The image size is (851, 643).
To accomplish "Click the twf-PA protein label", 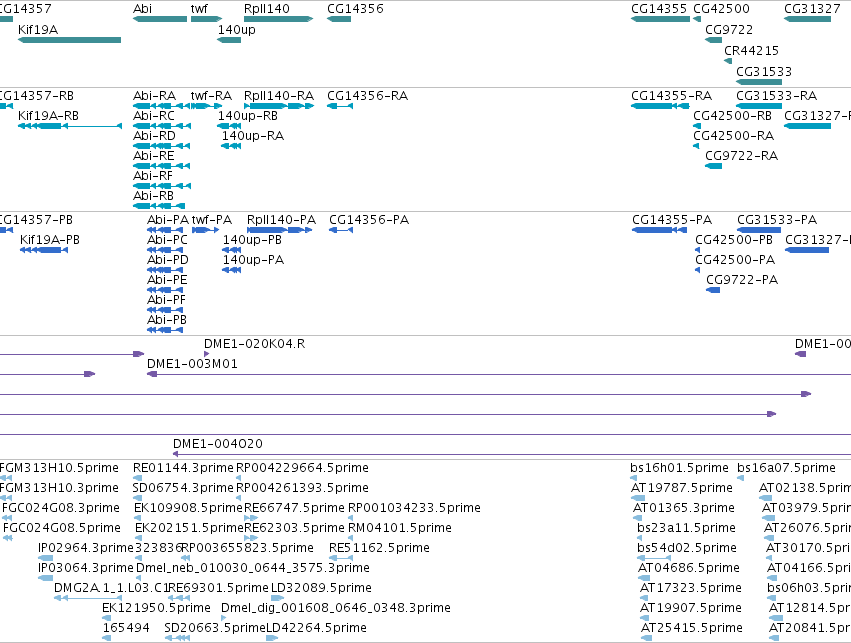I will [212, 220].
